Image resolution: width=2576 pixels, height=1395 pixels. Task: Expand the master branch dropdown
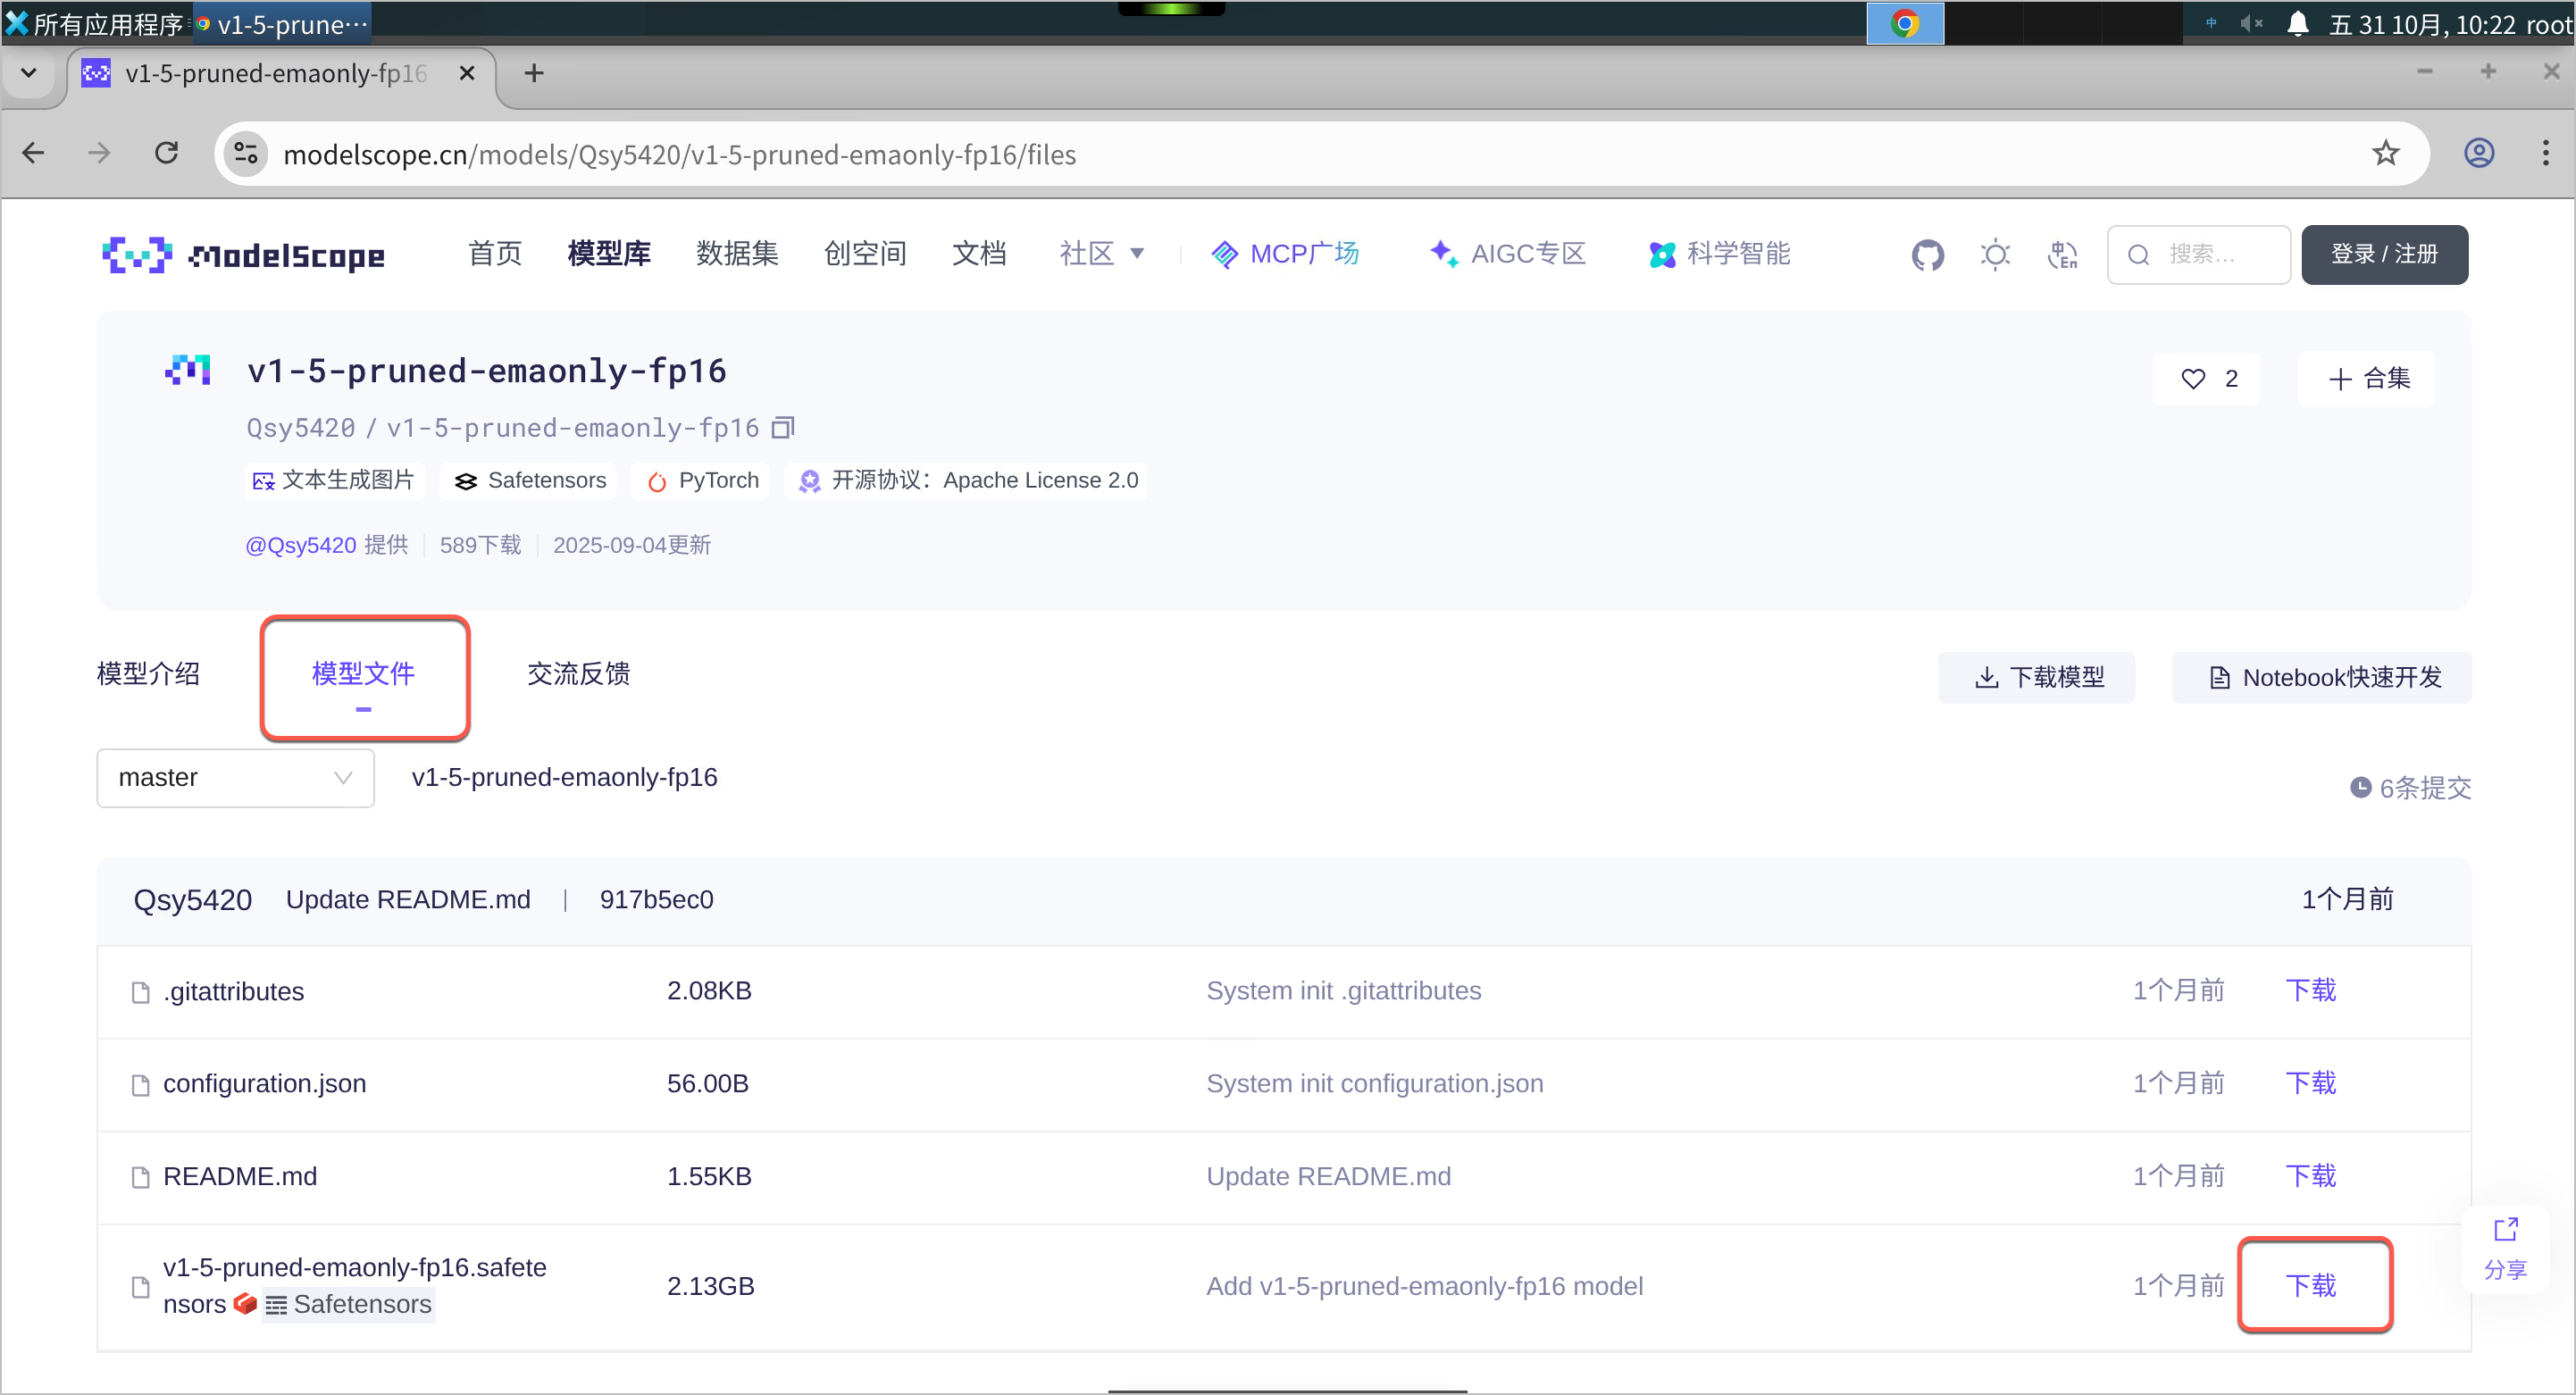(x=235, y=778)
